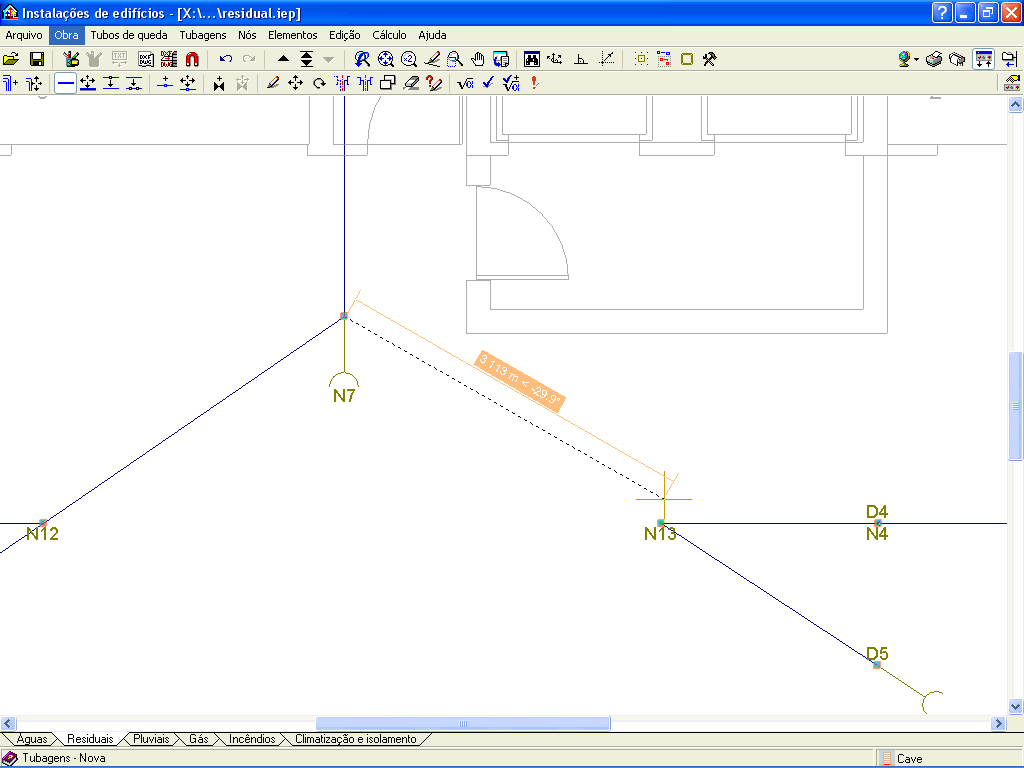1024x768 pixels.
Task: Click the Cave floor indicator in status bar
Action: (909, 759)
